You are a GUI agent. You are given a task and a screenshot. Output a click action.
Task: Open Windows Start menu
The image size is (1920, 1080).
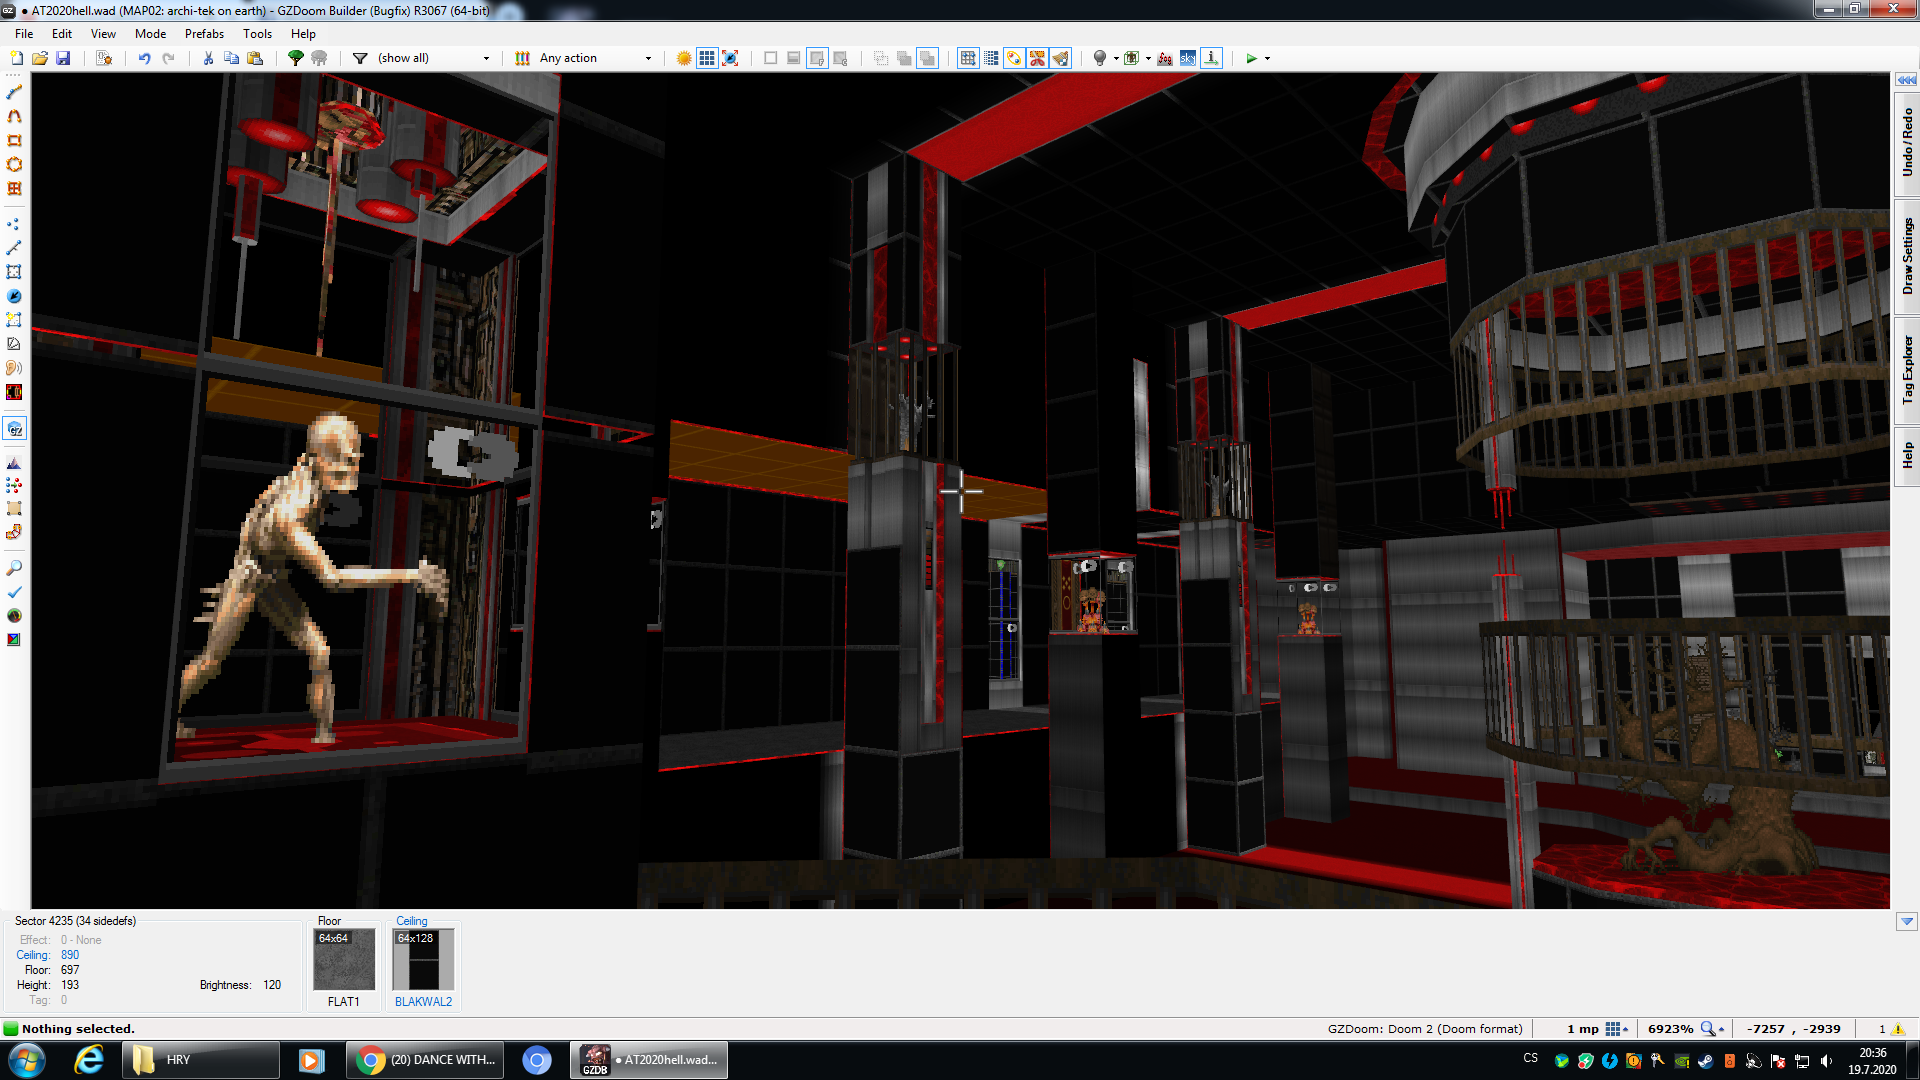(x=27, y=1060)
